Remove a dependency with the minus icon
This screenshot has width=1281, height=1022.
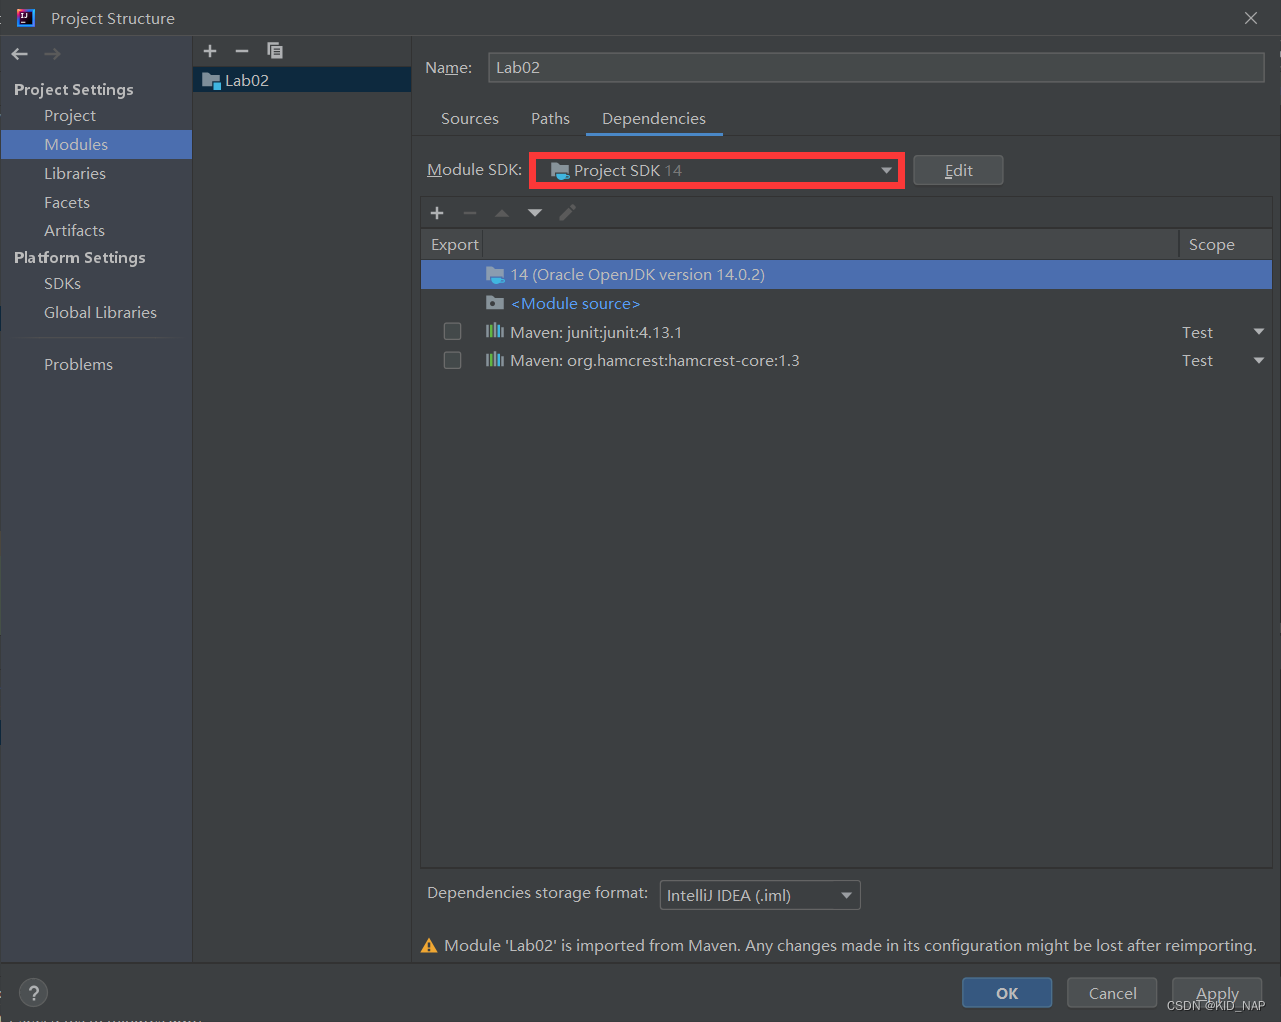tap(470, 213)
